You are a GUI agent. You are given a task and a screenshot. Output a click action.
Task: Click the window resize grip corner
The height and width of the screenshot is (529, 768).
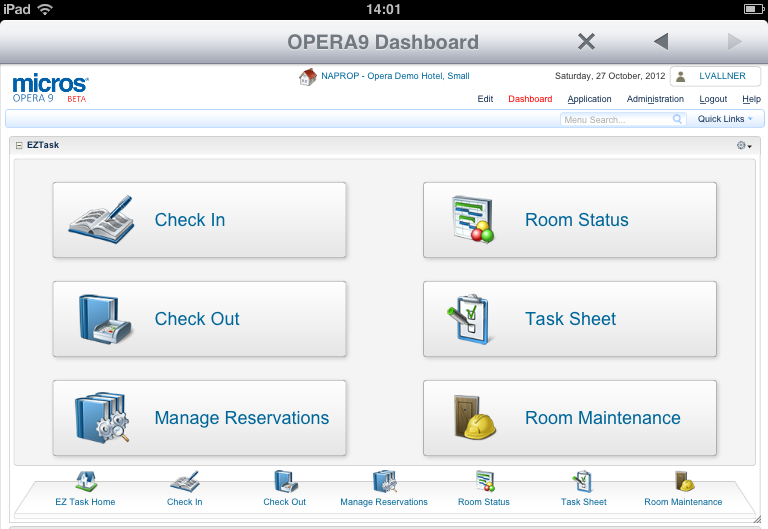[x=757, y=519]
